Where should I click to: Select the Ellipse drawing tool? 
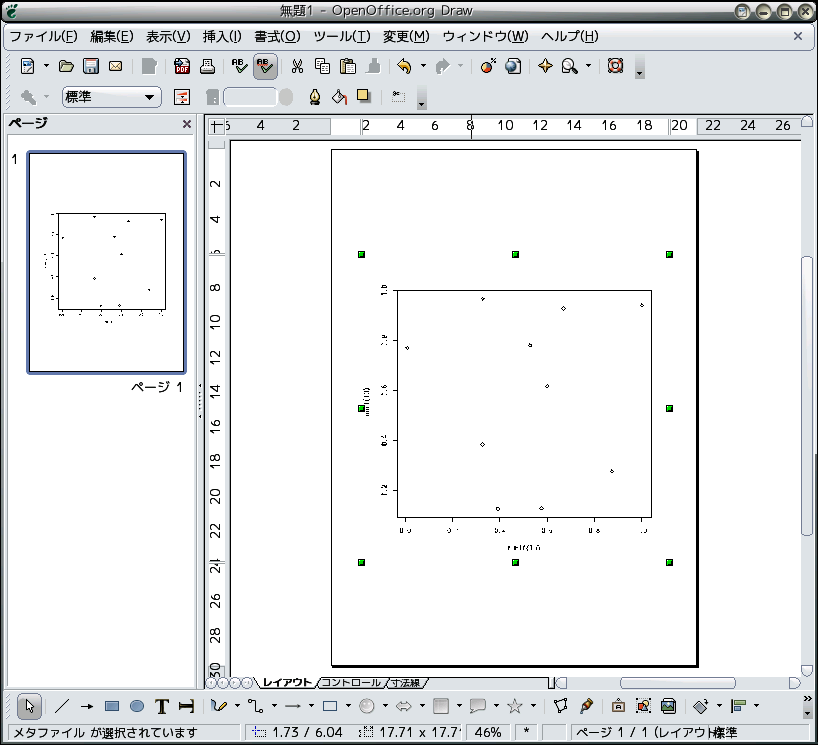pyautogui.click(x=137, y=706)
